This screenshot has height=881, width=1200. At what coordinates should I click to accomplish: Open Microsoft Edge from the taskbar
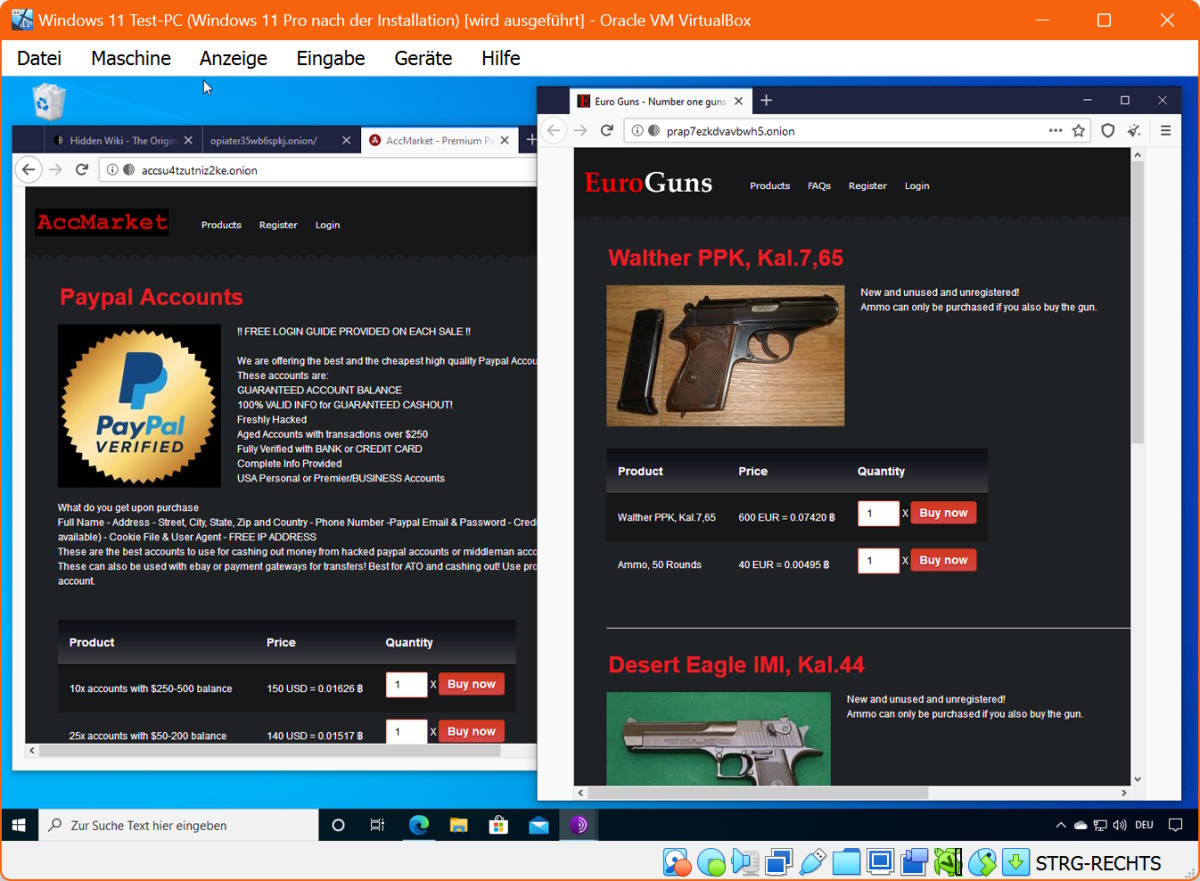[418, 825]
